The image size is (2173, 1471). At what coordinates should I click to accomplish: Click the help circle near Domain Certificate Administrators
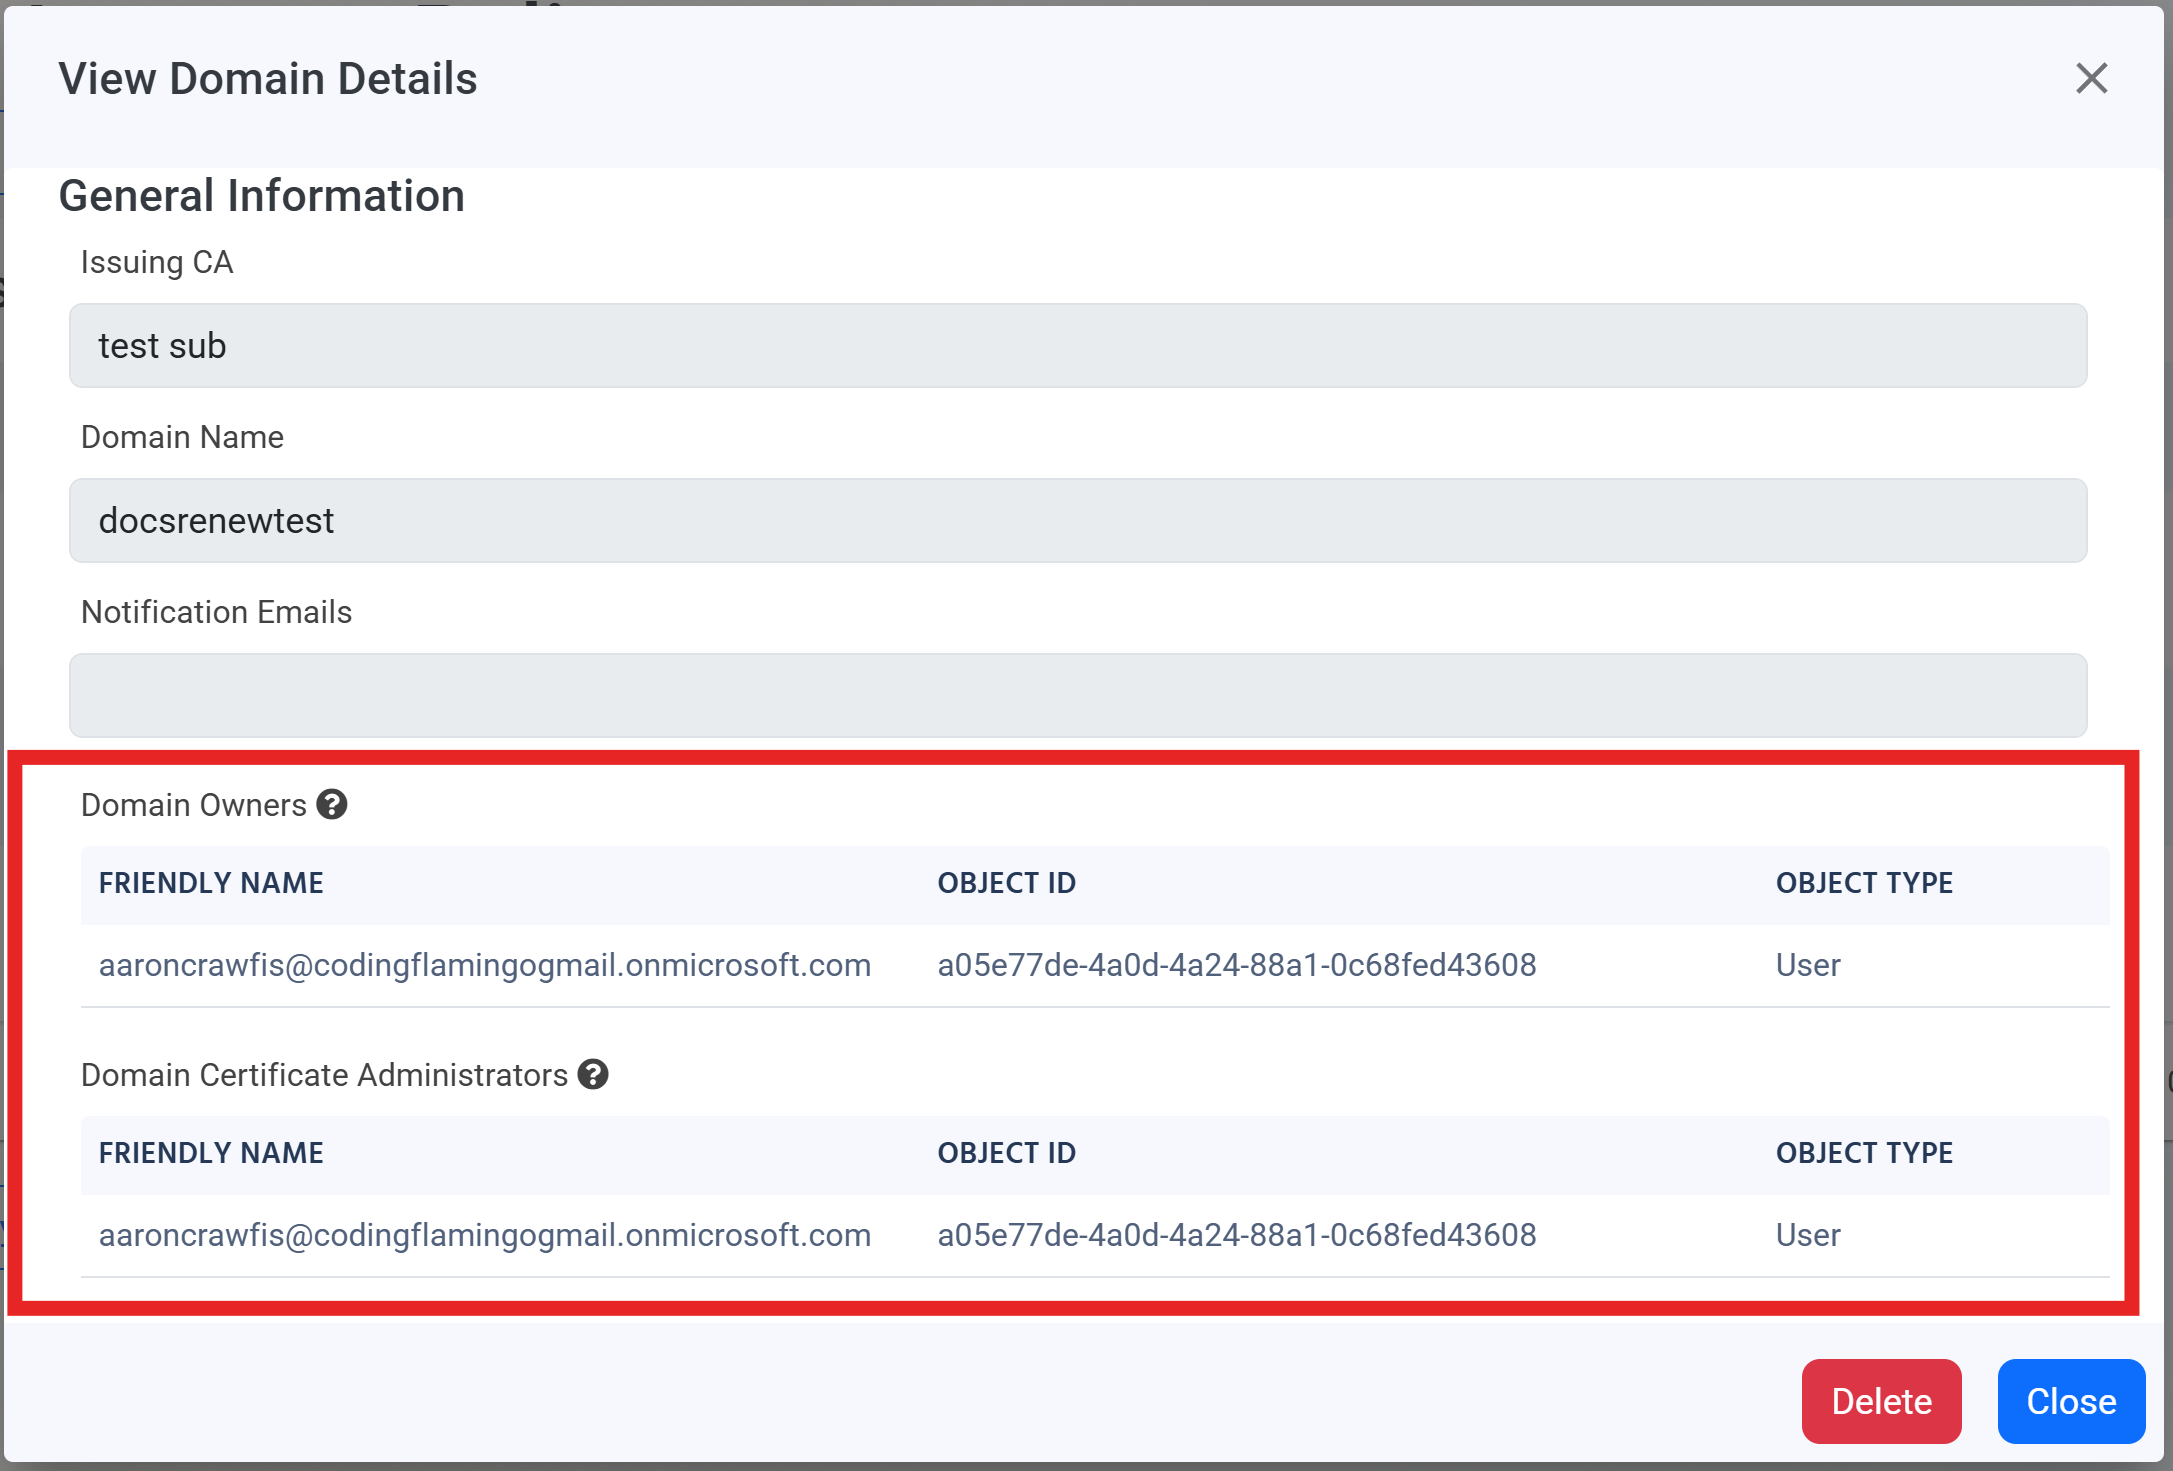pyautogui.click(x=594, y=1074)
